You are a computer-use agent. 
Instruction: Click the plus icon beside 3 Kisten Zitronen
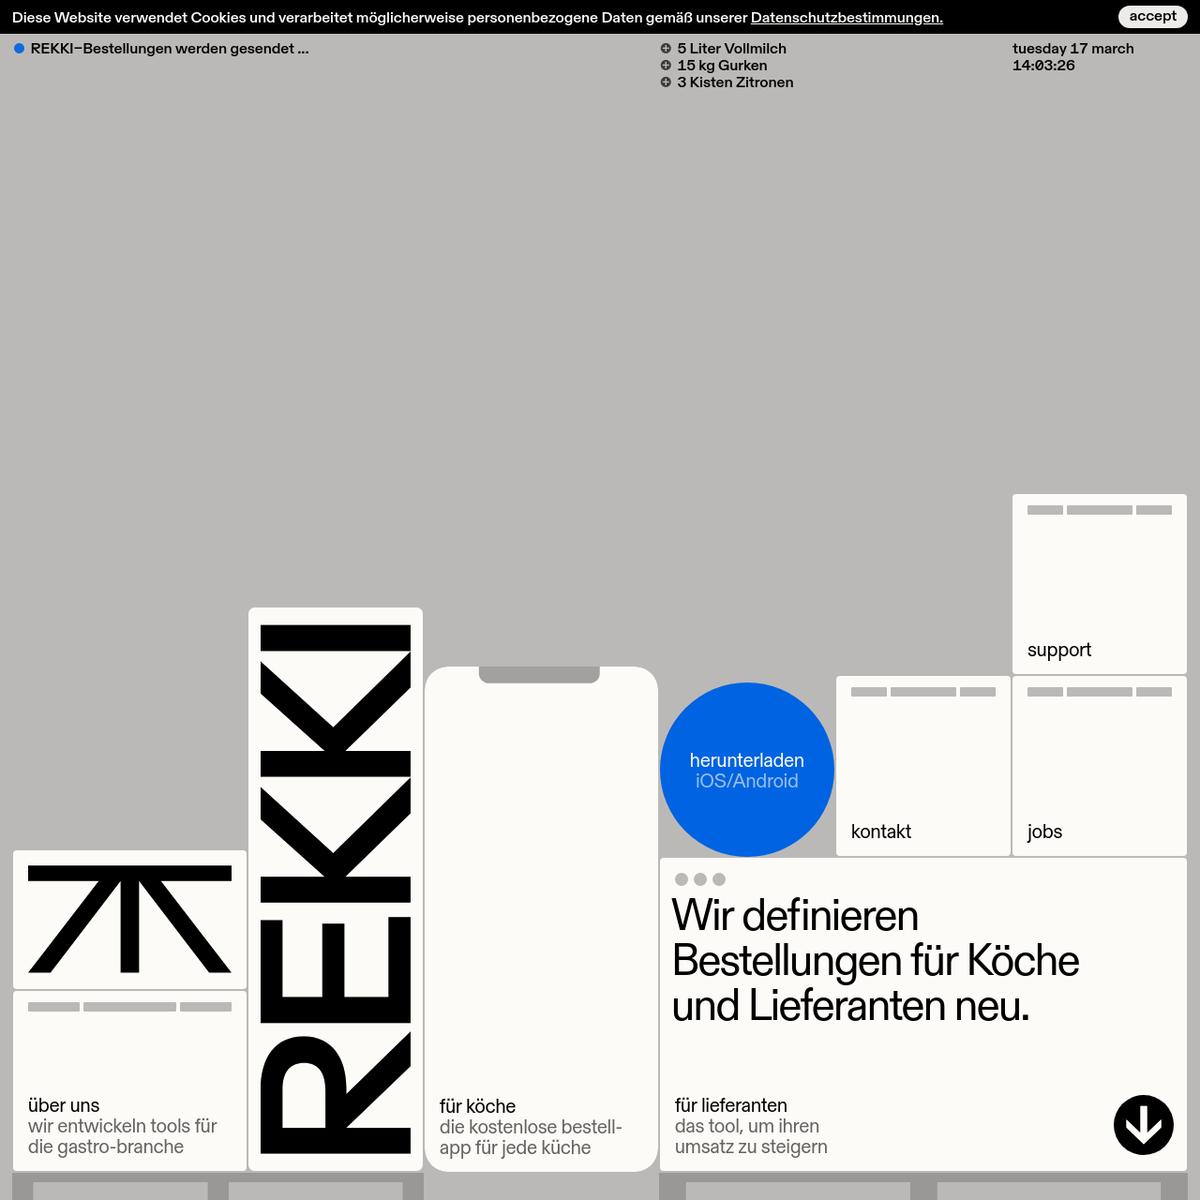pyautogui.click(x=666, y=82)
